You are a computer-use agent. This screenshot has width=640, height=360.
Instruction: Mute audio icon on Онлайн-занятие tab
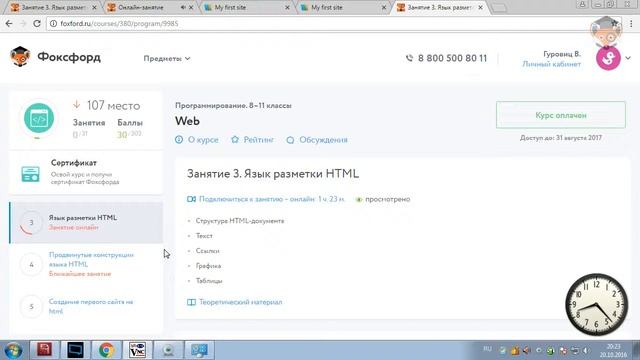click(x=183, y=7)
